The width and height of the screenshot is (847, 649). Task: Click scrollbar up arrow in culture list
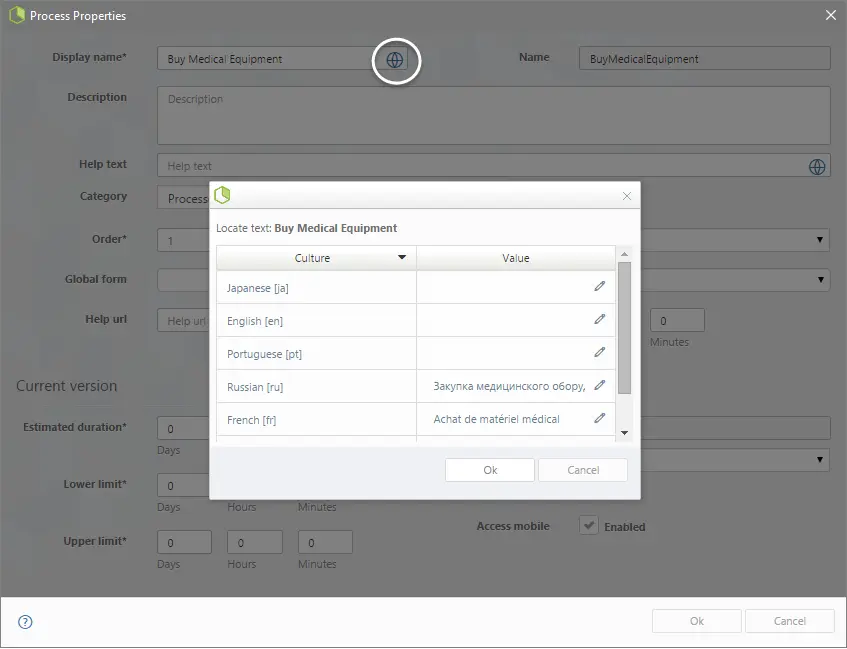624,254
